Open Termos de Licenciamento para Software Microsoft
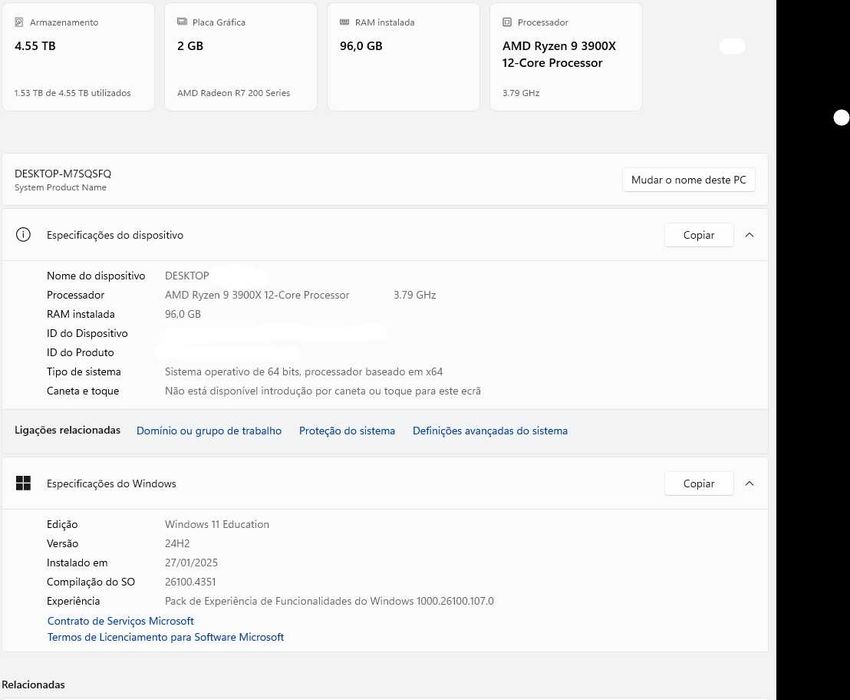Viewport: 850px width, 700px height. 166,637
